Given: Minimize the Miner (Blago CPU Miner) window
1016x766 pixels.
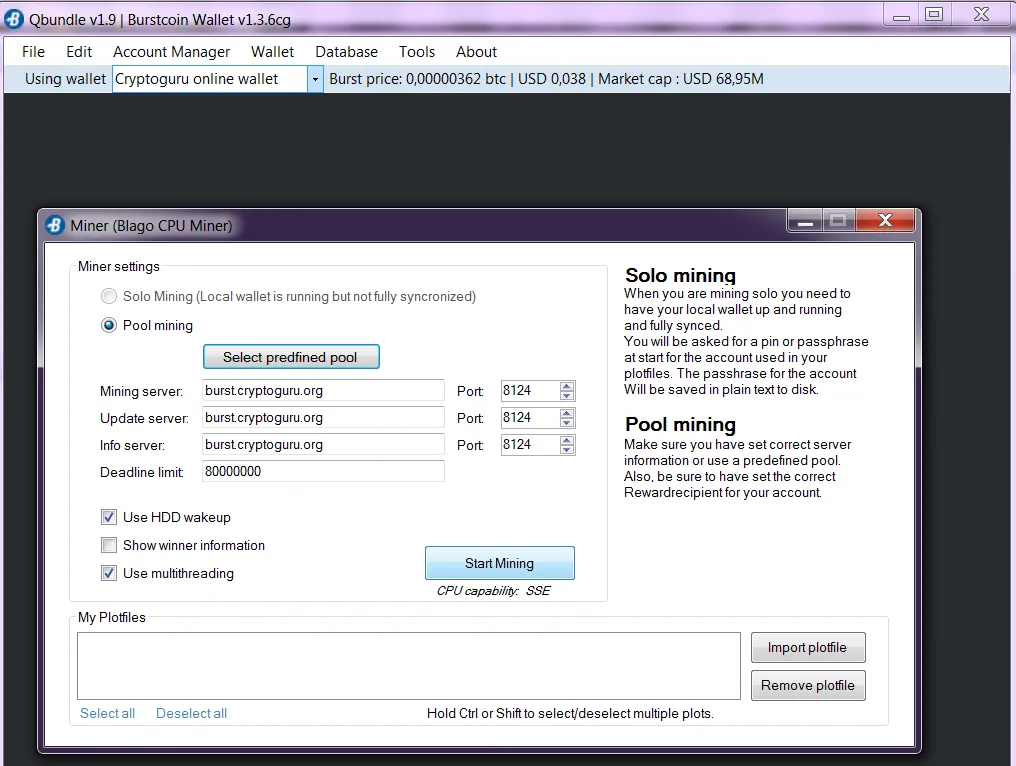Looking at the screenshot, I should tap(805, 221).
